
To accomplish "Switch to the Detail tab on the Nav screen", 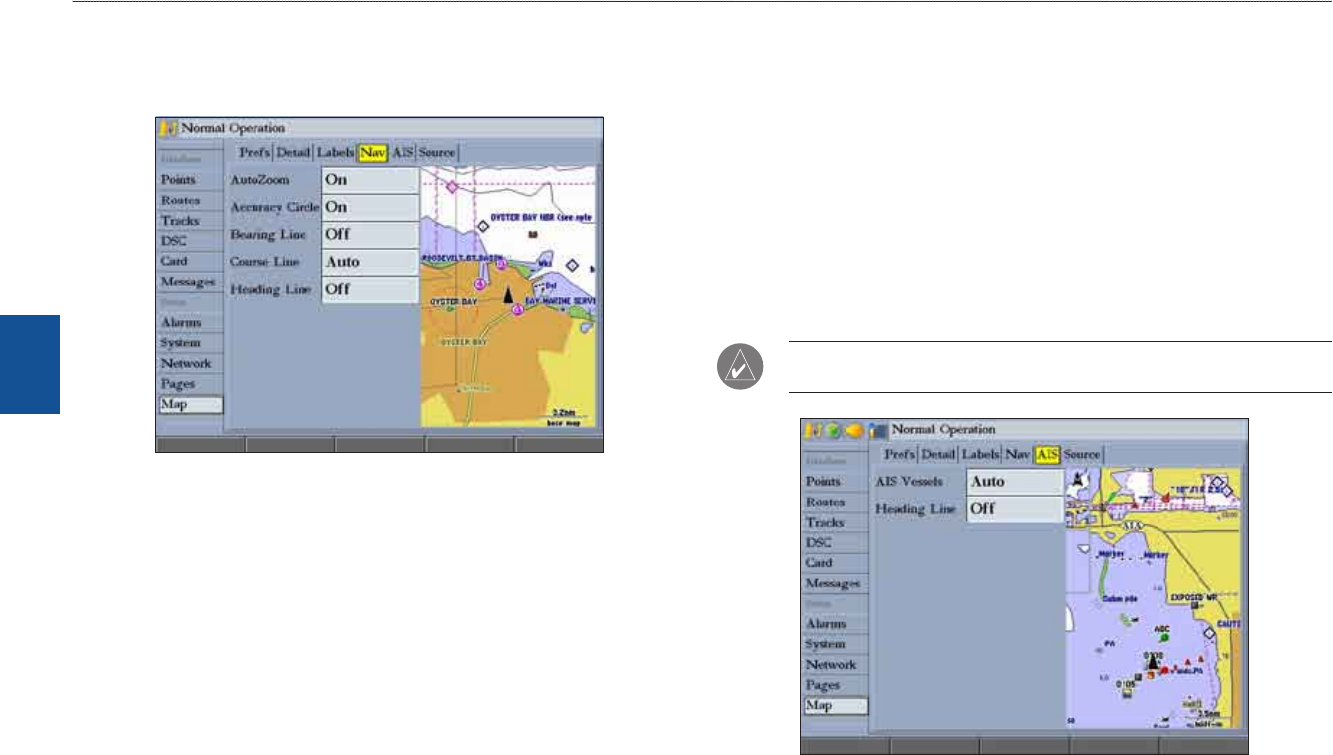I will (294, 153).
